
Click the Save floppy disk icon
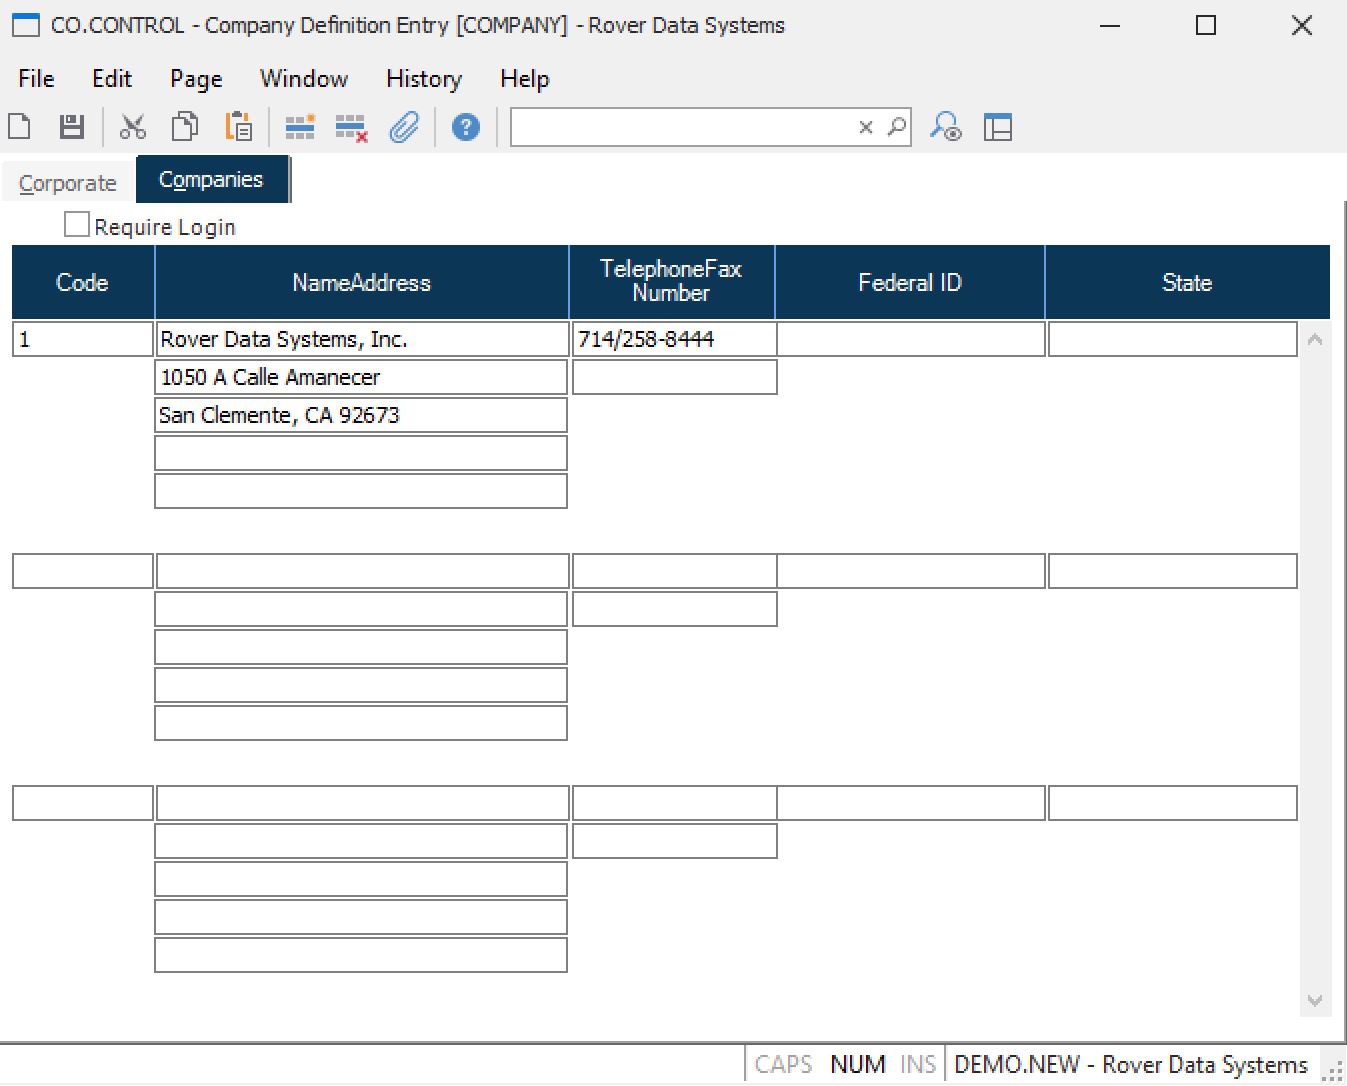pyautogui.click(x=71, y=127)
